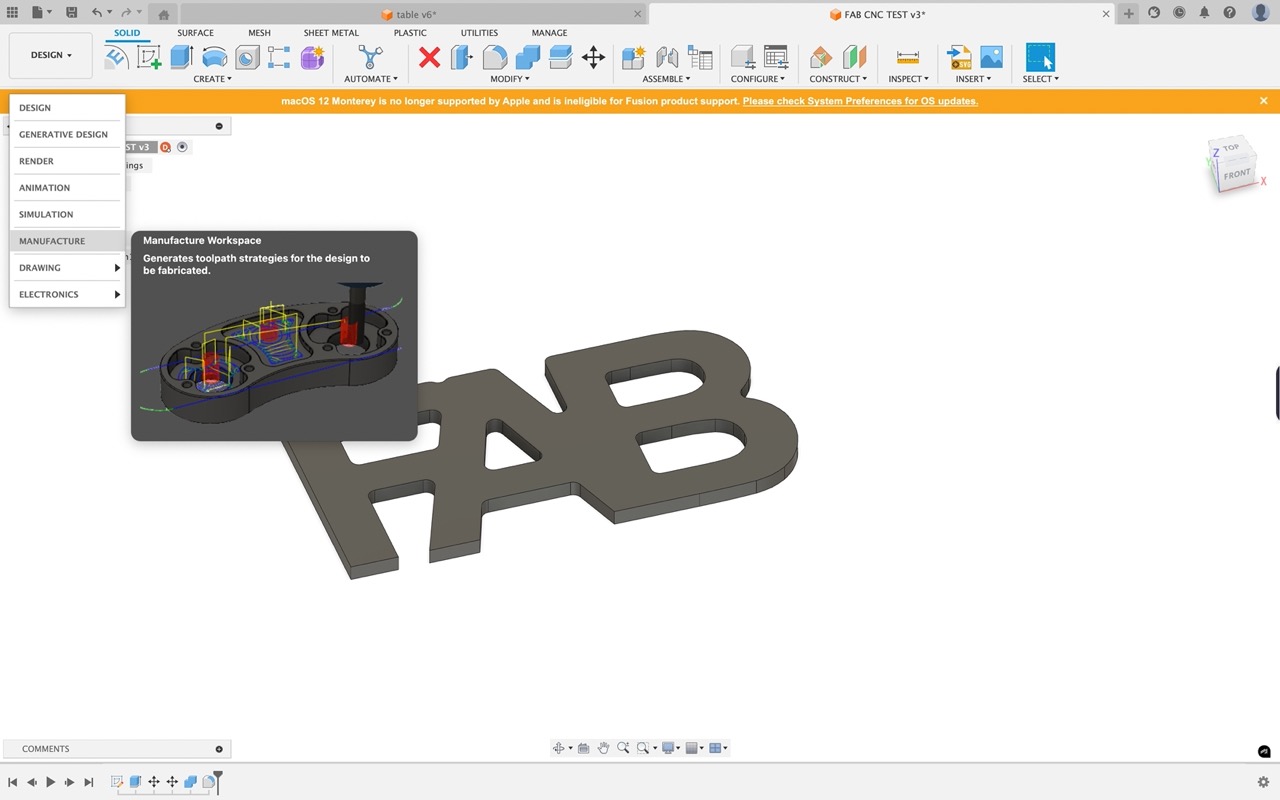1280x800 pixels.
Task: Open Display Settings dropdown
Action: tap(669, 748)
